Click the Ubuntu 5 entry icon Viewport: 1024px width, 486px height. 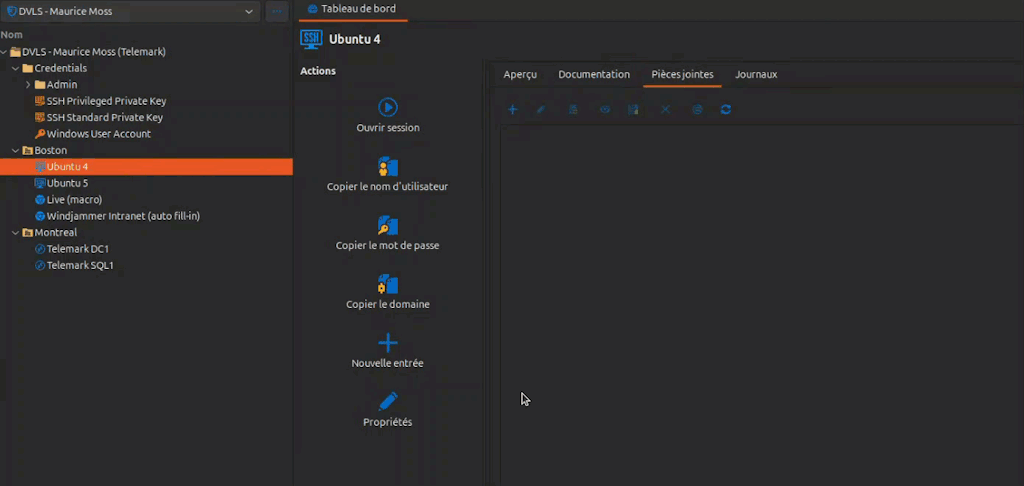click(x=40, y=183)
